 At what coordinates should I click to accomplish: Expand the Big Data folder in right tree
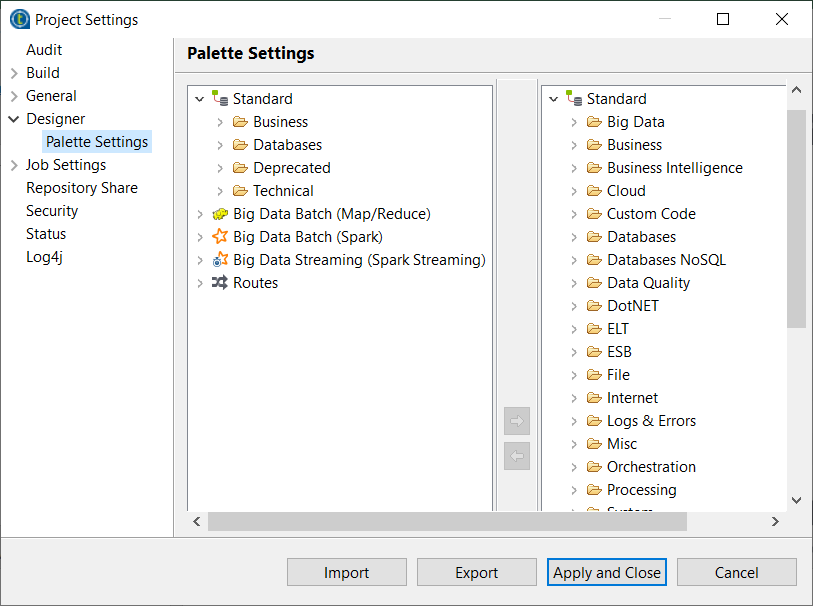tap(574, 122)
